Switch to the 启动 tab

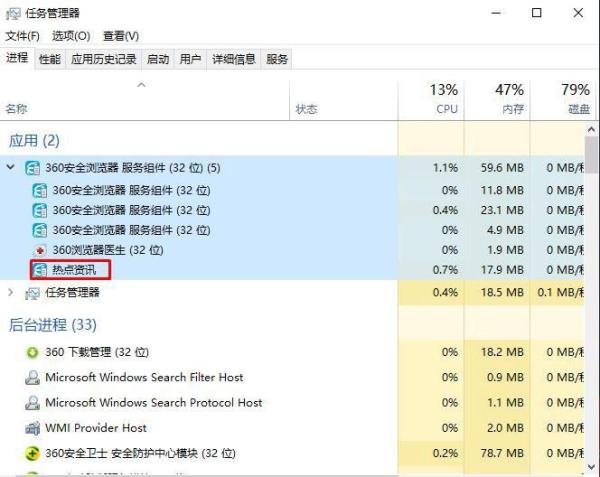pos(158,59)
